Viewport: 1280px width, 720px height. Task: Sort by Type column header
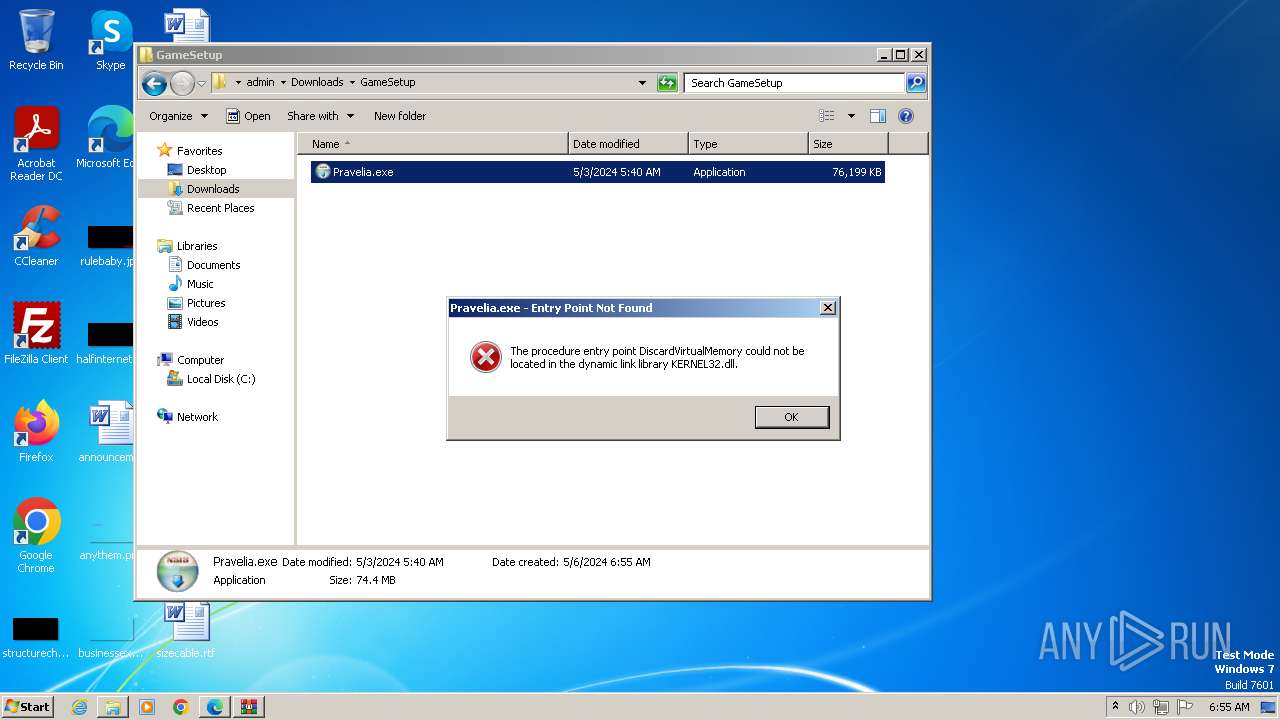[748, 144]
